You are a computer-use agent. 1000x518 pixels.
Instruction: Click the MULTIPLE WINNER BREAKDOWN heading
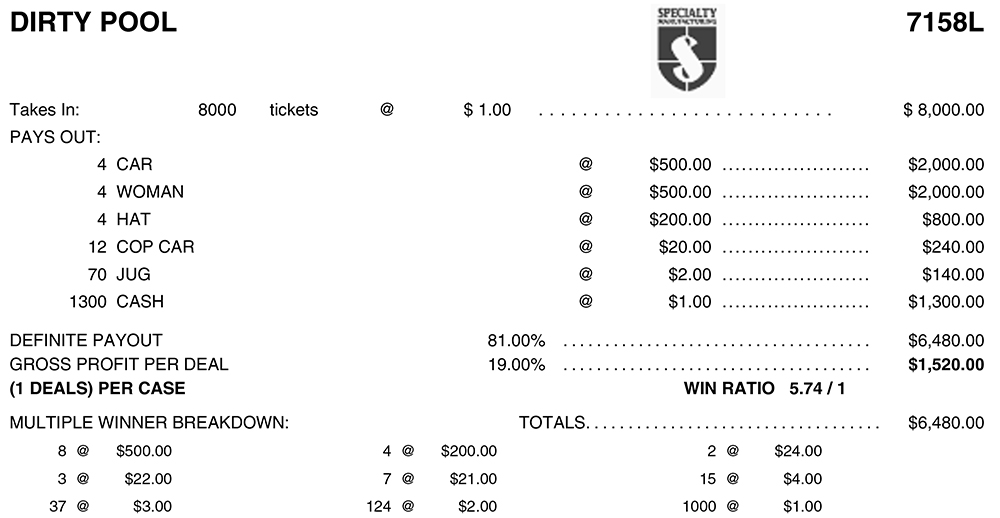click(149, 423)
